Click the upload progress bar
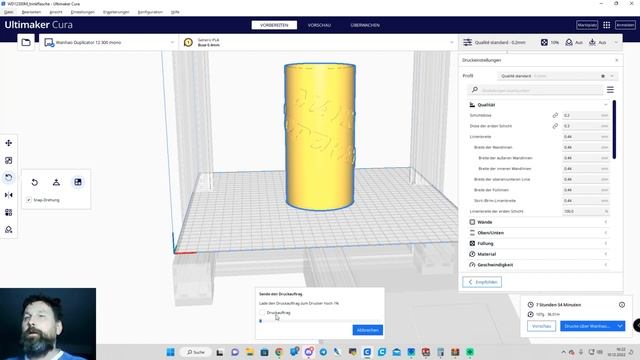Viewport: 640px width, 360px height. point(320,321)
